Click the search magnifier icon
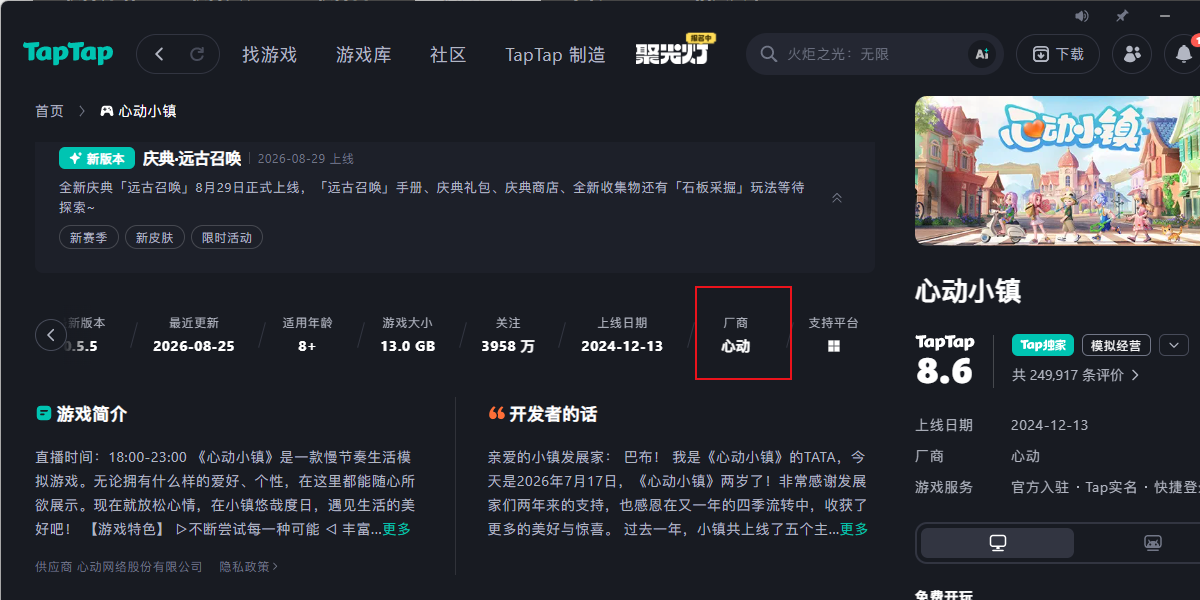 pos(768,54)
